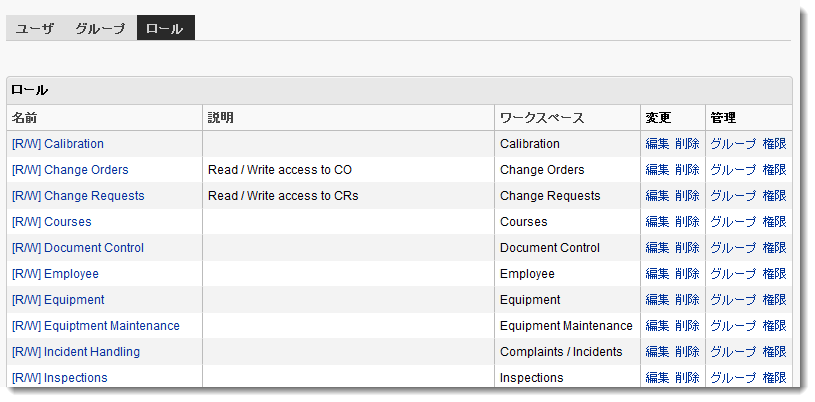Click グループ for the Change Requests row
Image resolution: width=815 pixels, height=402 pixels.
(733, 196)
